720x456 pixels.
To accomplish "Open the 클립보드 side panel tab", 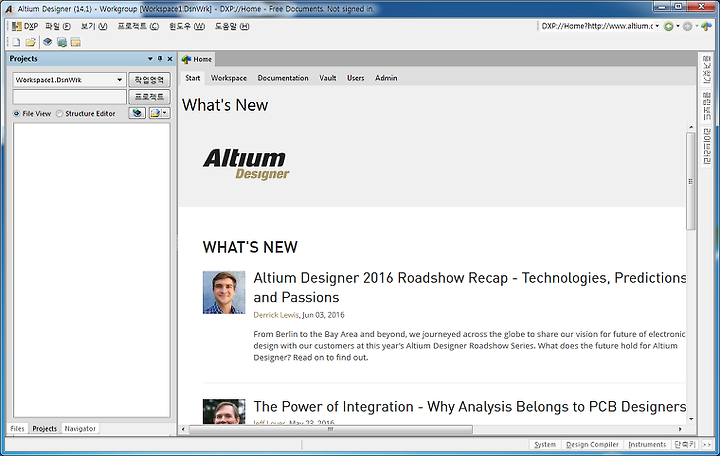I will [706, 106].
